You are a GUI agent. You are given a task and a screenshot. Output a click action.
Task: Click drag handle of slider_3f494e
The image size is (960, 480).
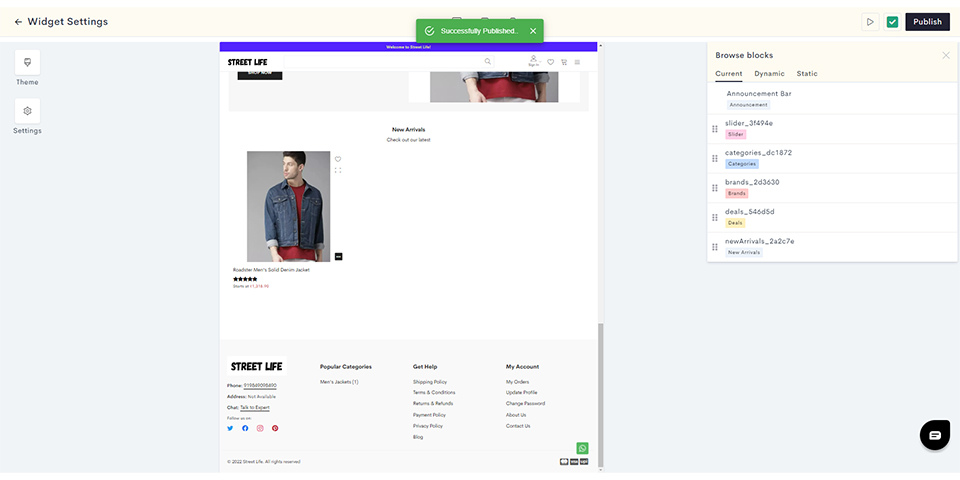pyautogui.click(x=714, y=129)
